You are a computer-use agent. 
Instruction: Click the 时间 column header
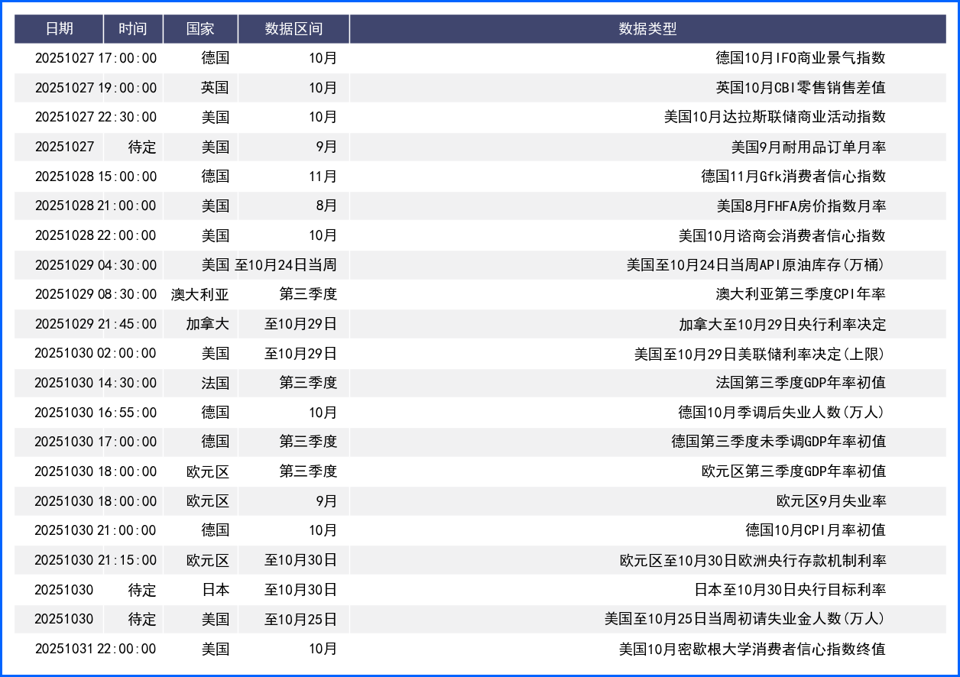pos(132,29)
